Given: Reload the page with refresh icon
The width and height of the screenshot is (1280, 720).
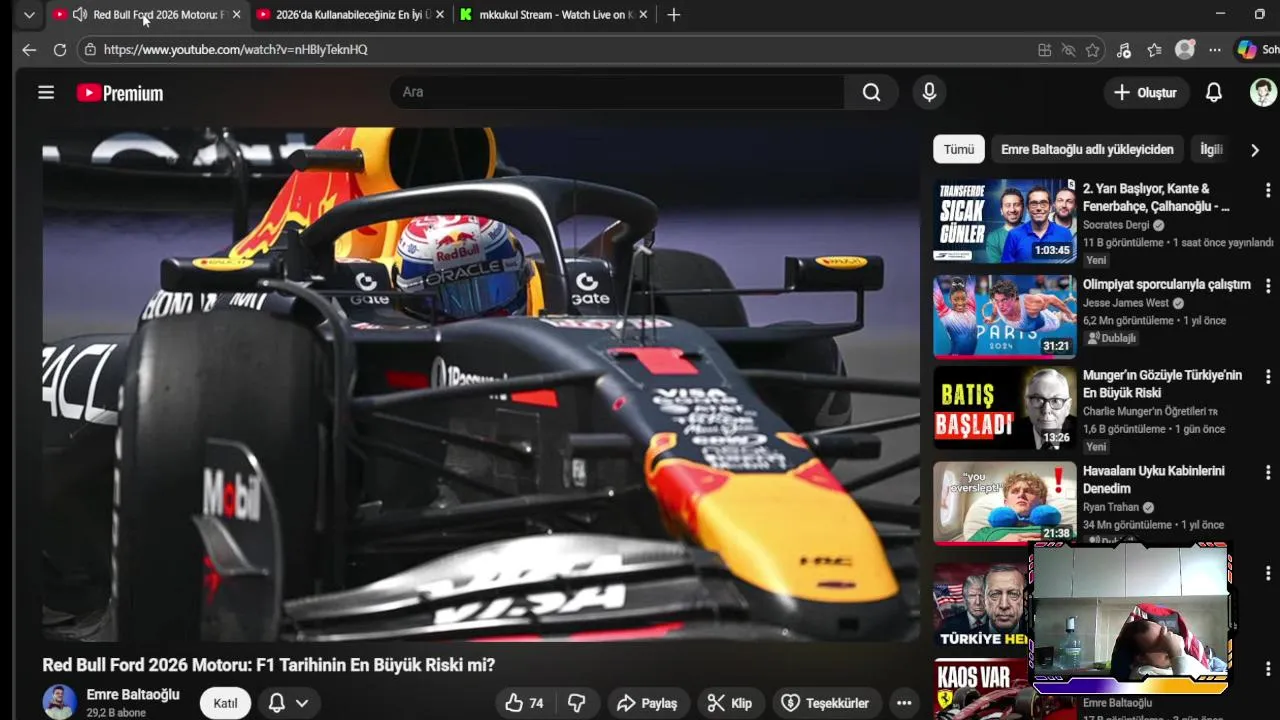Looking at the screenshot, I should pos(60,49).
